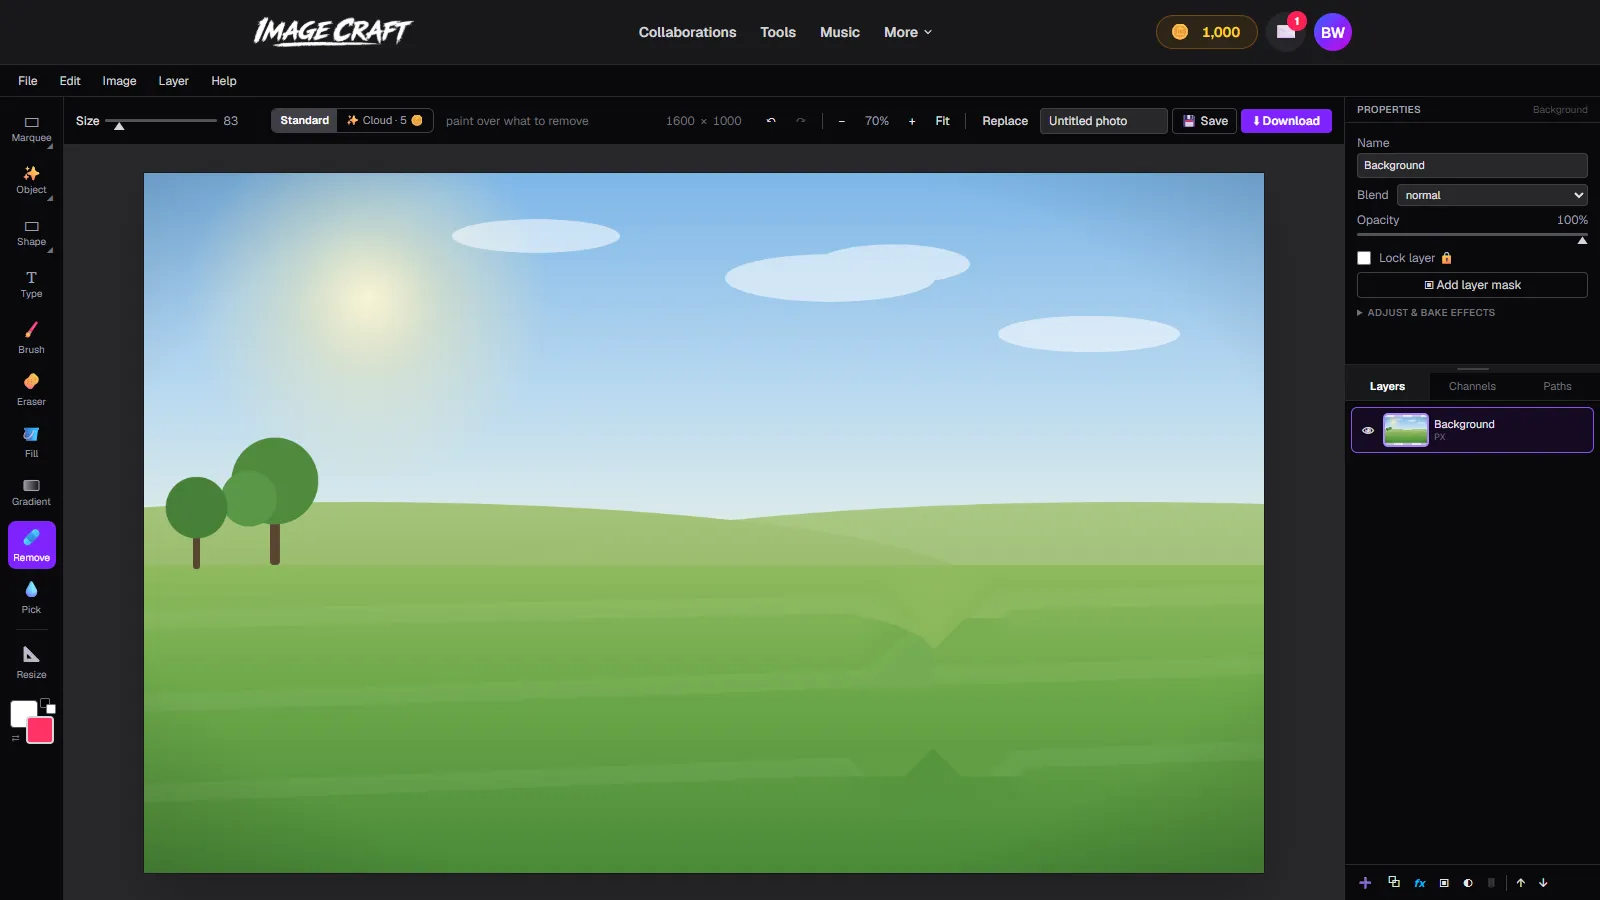
Task: Click the Download button
Action: 1286,121
